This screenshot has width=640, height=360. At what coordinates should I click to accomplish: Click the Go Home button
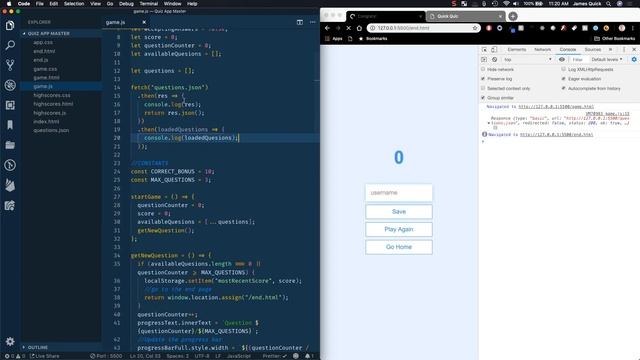click(399, 247)
